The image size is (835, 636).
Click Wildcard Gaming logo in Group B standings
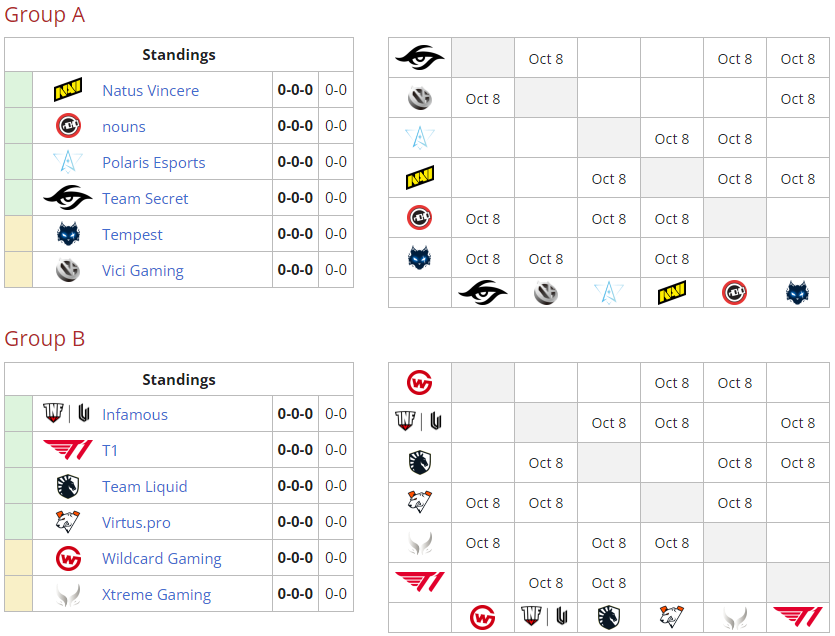(68, 558)
